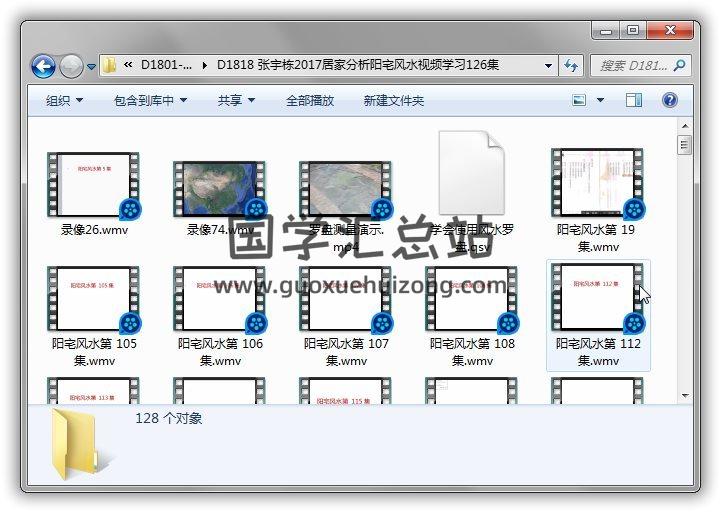Open the 共享 menu
This screenshot has height=513, width=721.
(x=236, y=100)
